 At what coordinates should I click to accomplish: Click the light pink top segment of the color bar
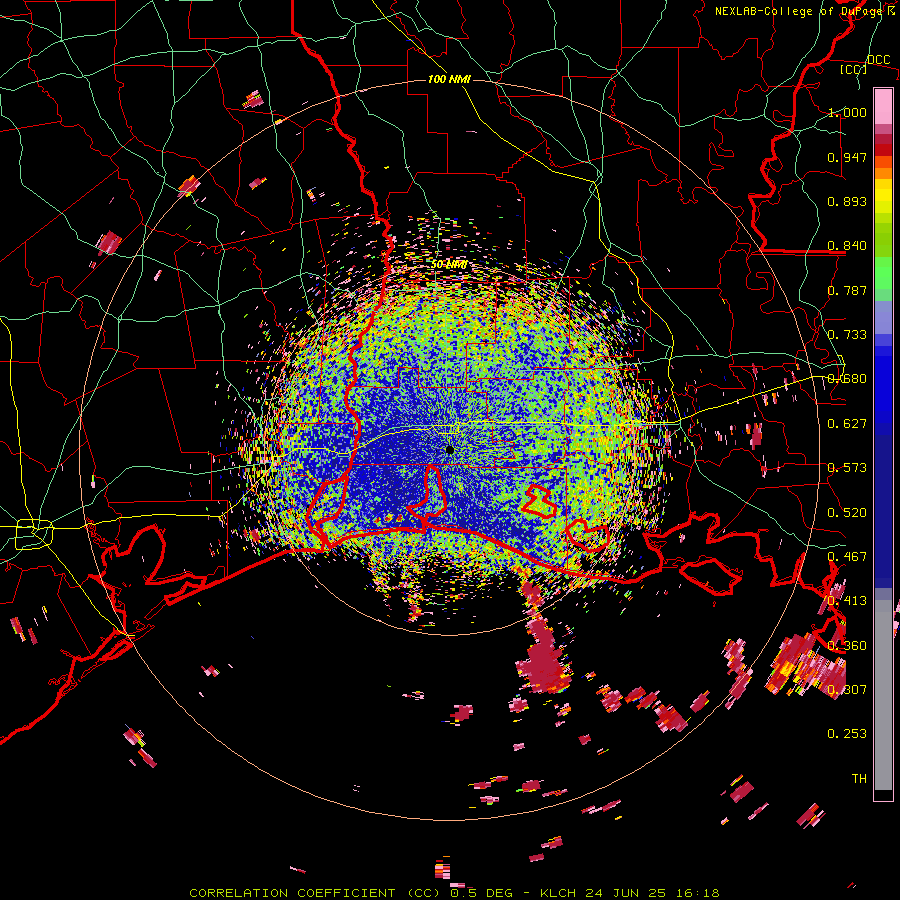pyautogui.click(x=883, y=106)
